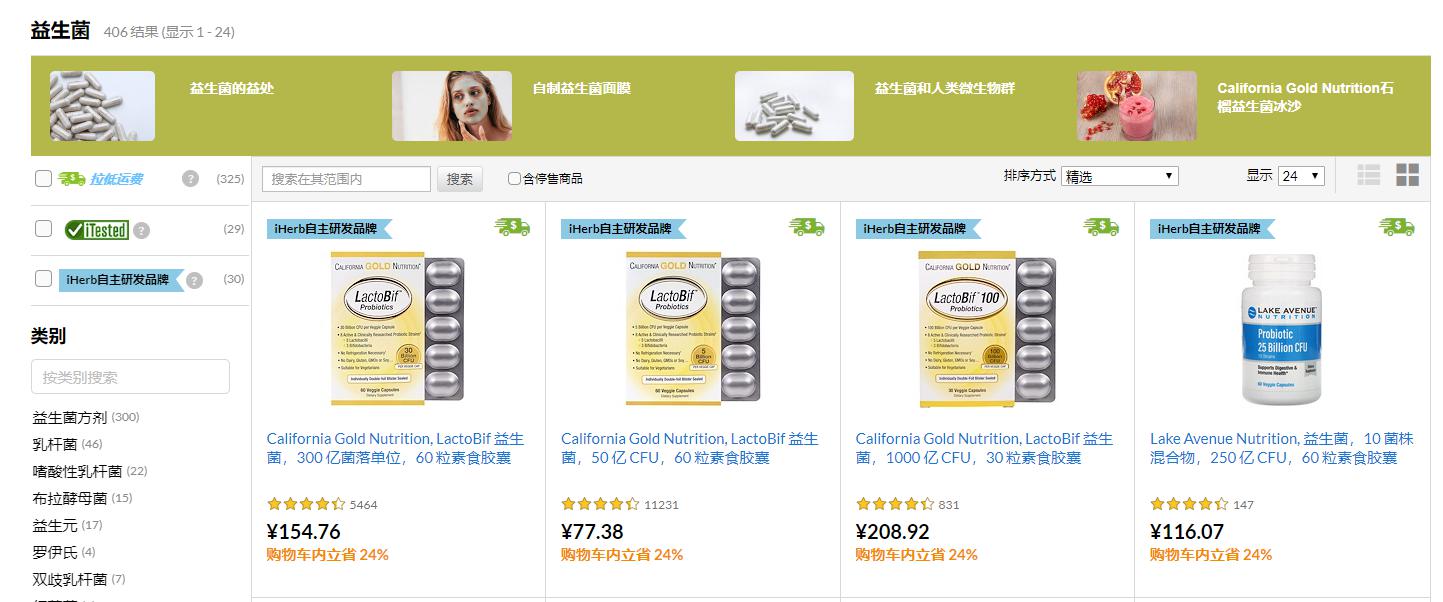1443x602 pixels.
Task: Tick the 含停售商品 checkbox
Action: (x=514, y=179)
